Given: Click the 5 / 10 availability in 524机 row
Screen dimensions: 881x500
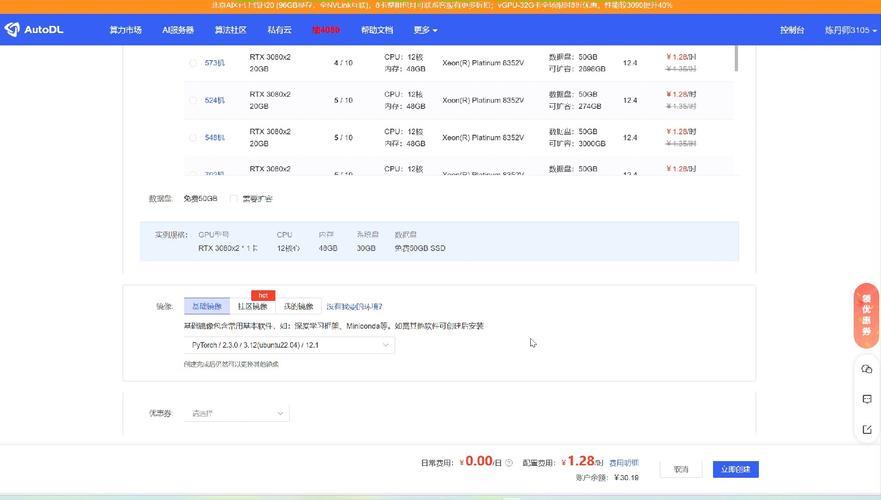Looking at the screenshot, I should pos(343,101).
